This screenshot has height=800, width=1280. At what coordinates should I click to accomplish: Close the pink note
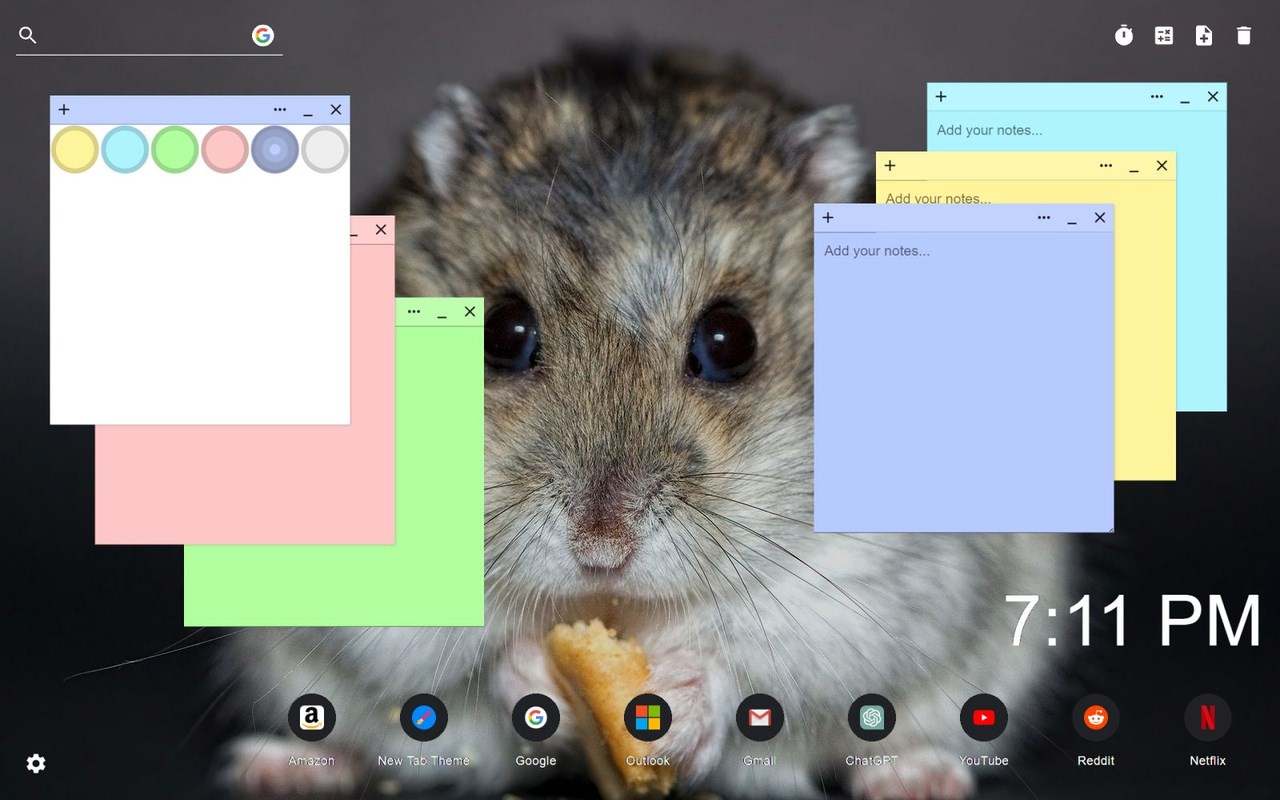pos(381,230)
